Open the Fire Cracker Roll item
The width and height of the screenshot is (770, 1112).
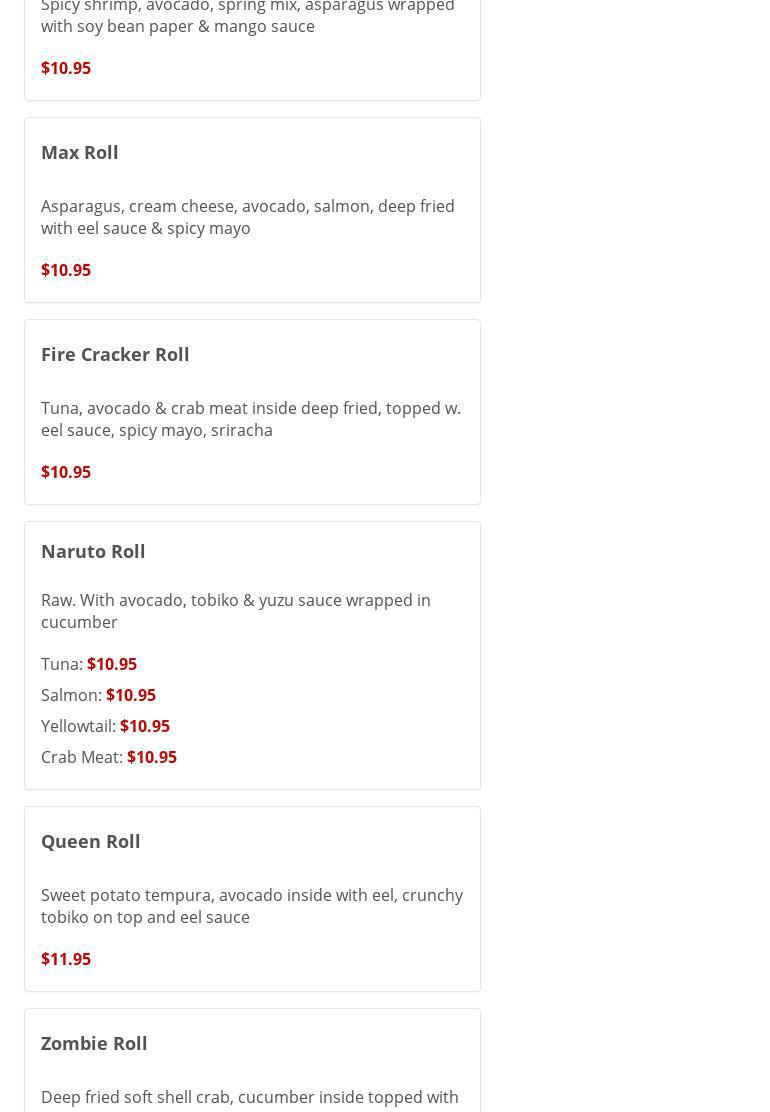tap(115, 354)
